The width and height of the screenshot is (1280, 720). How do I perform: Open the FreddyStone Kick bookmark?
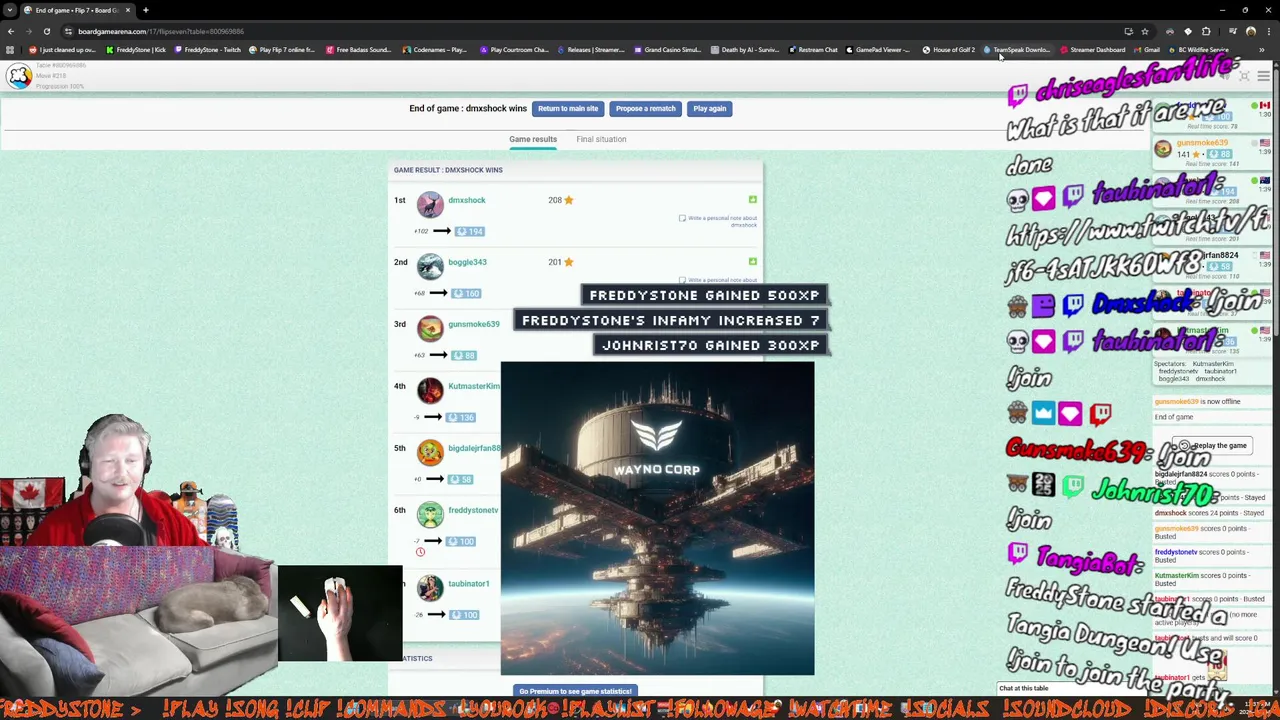tap(136, 50)
